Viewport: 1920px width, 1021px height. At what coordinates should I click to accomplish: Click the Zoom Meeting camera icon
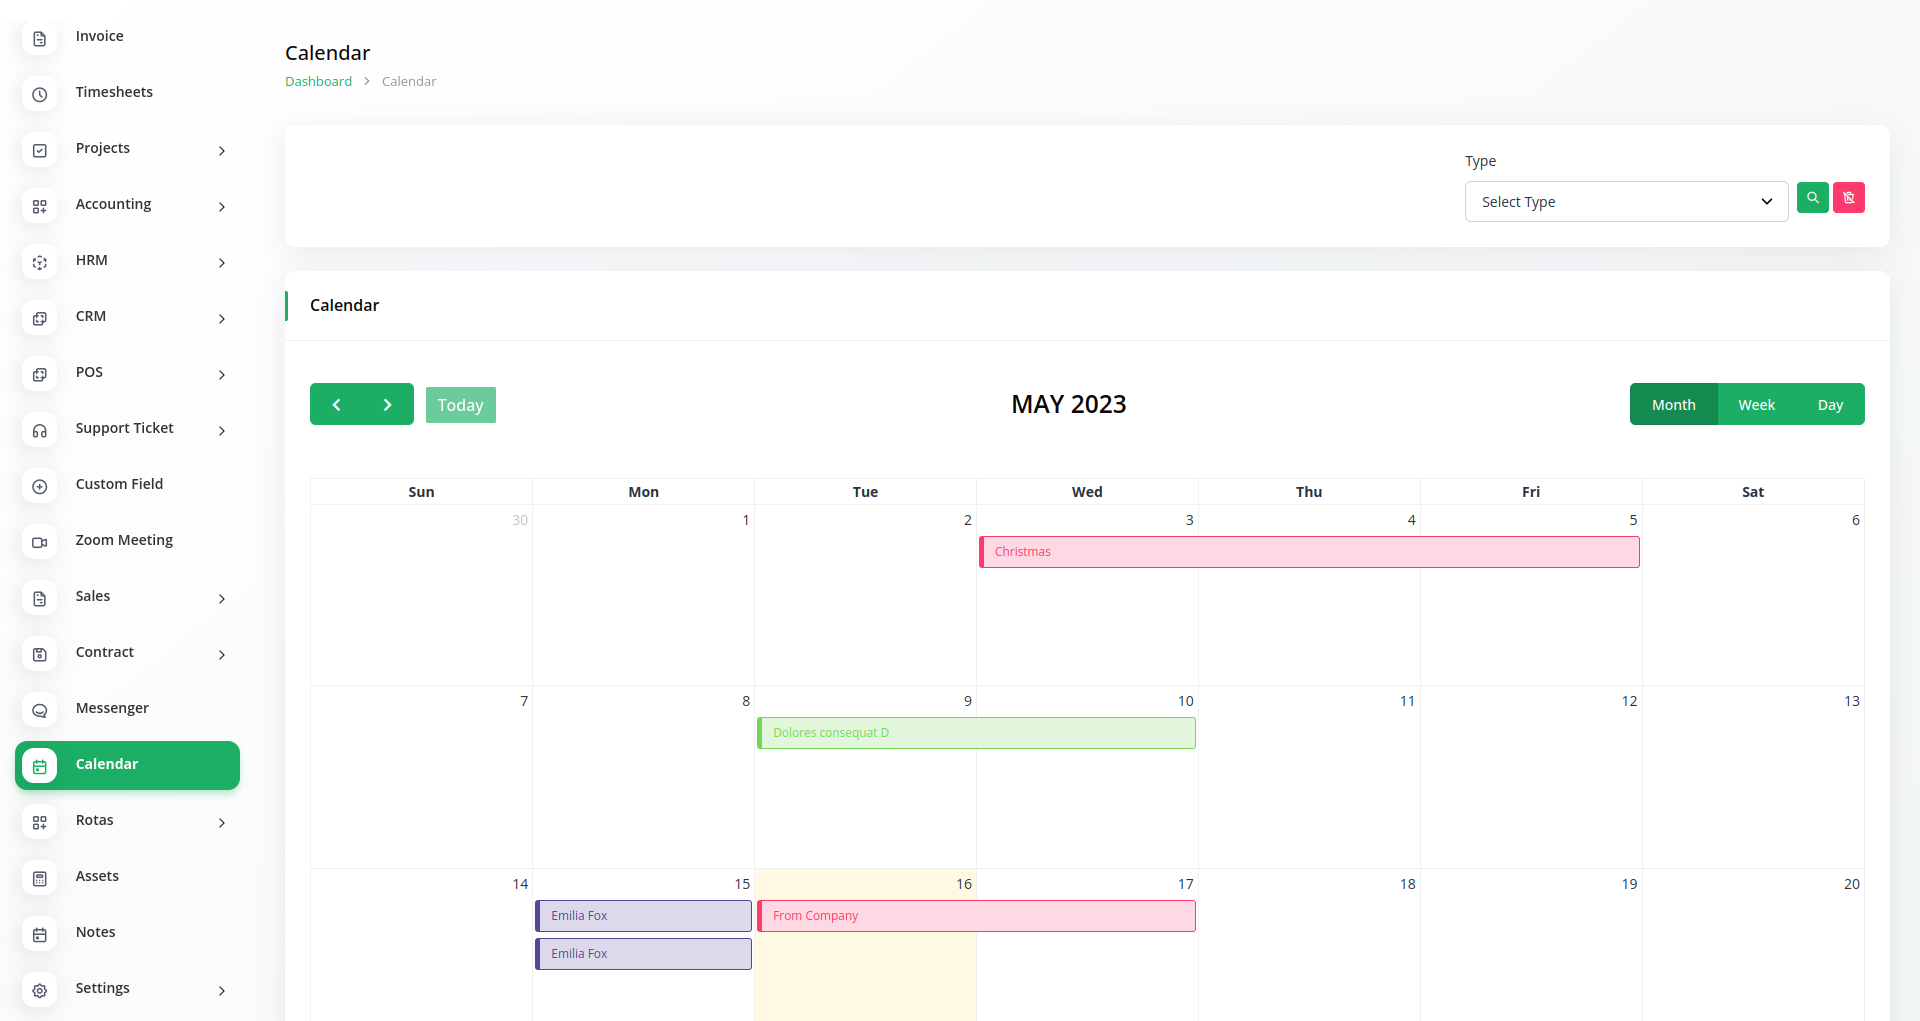coord(40,542)
